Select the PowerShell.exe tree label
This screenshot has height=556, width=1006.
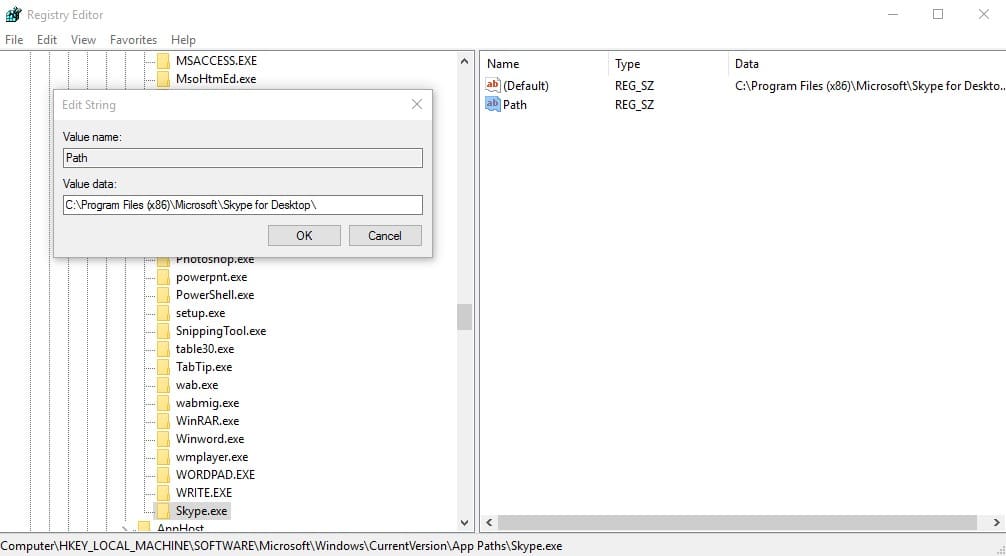(x=215, y=295)
